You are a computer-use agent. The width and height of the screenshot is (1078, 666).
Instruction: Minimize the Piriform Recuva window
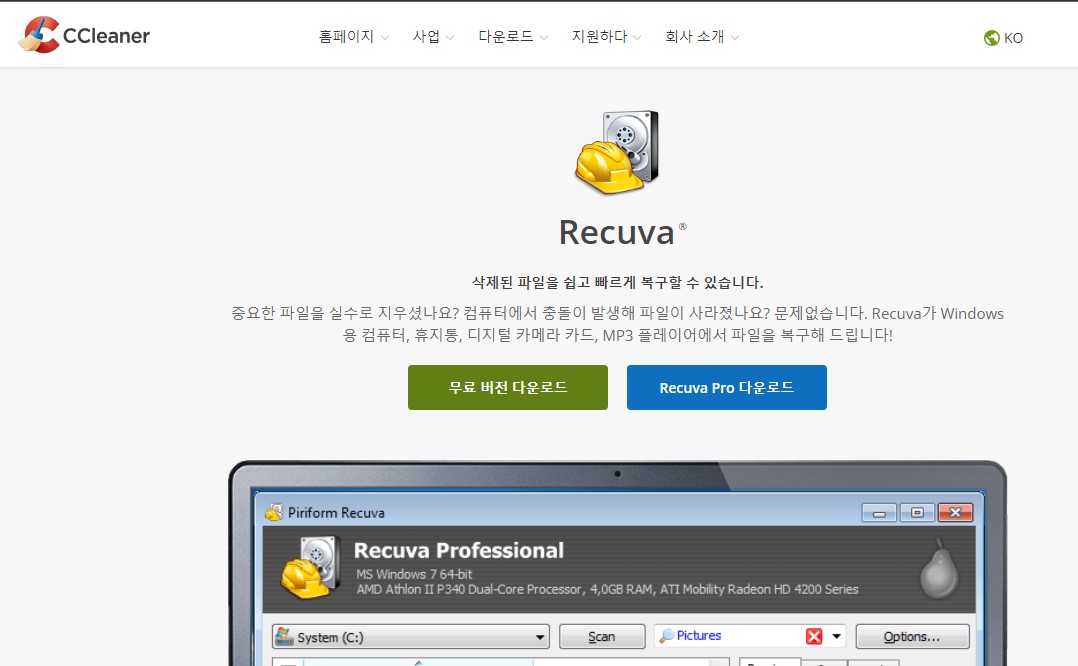point(879,513)
